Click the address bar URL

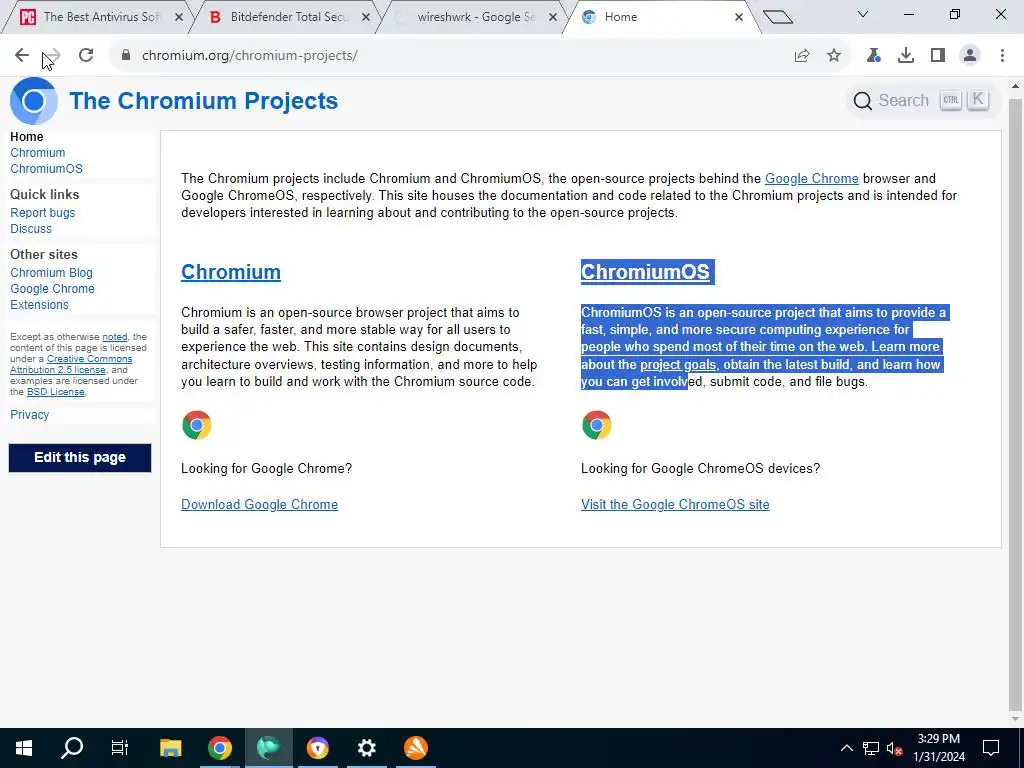[x=249, y=56]
